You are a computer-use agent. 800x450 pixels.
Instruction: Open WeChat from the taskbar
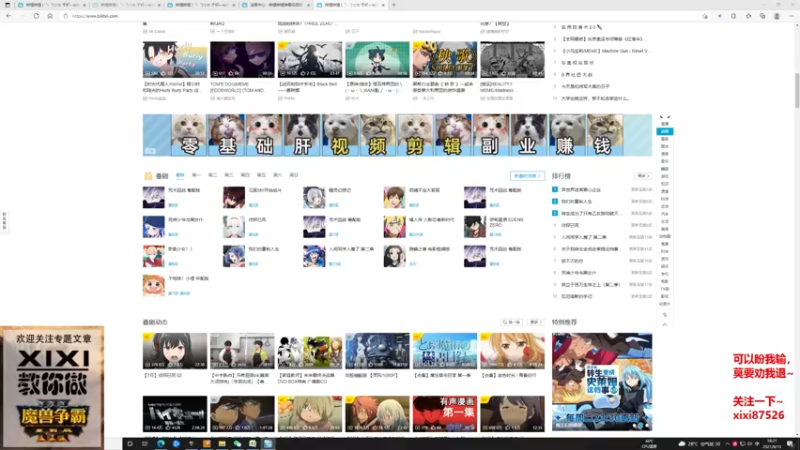237,444
